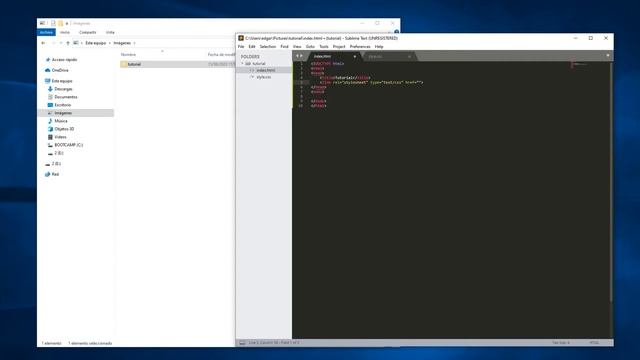Close the index.html tab
Image resolution: width=640 pixels, height=360 pixels.
[355, 56]
